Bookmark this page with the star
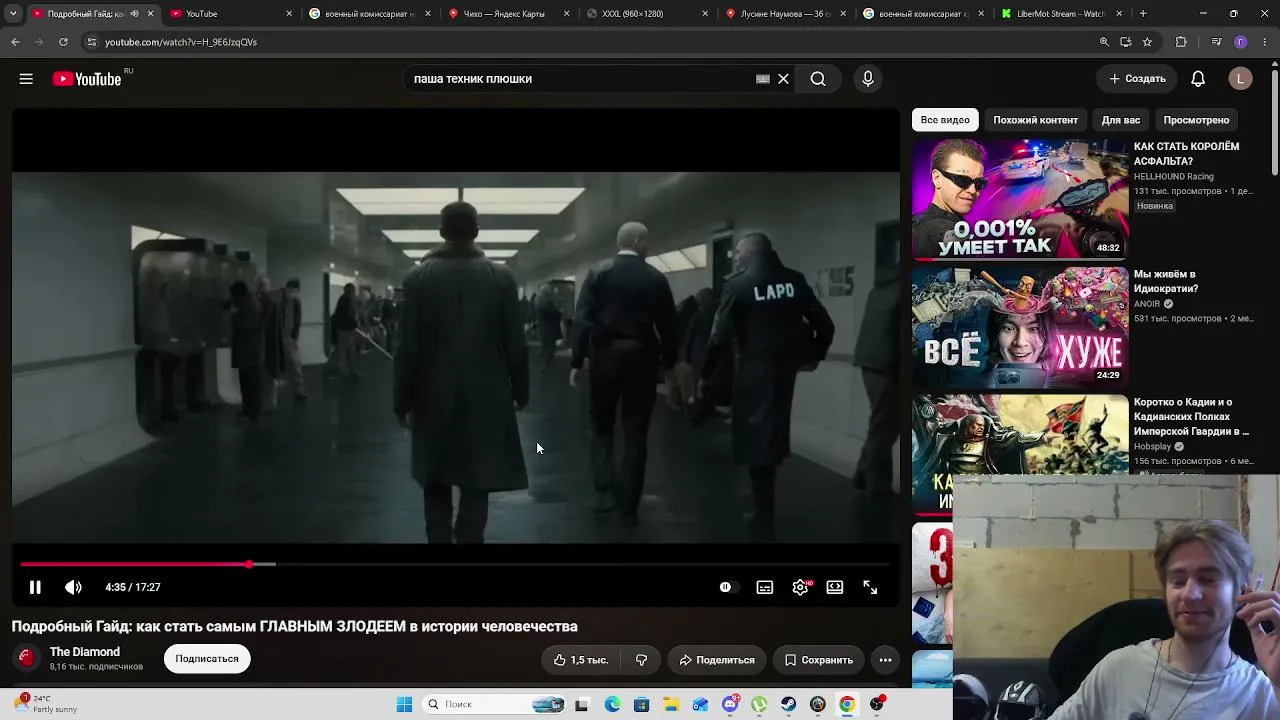The height and width of the screenshot is (720, 1280). click(x=1147, y=42)
